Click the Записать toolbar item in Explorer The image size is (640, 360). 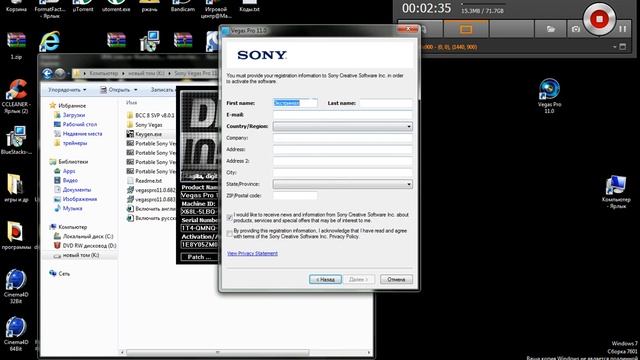(162, 90)
